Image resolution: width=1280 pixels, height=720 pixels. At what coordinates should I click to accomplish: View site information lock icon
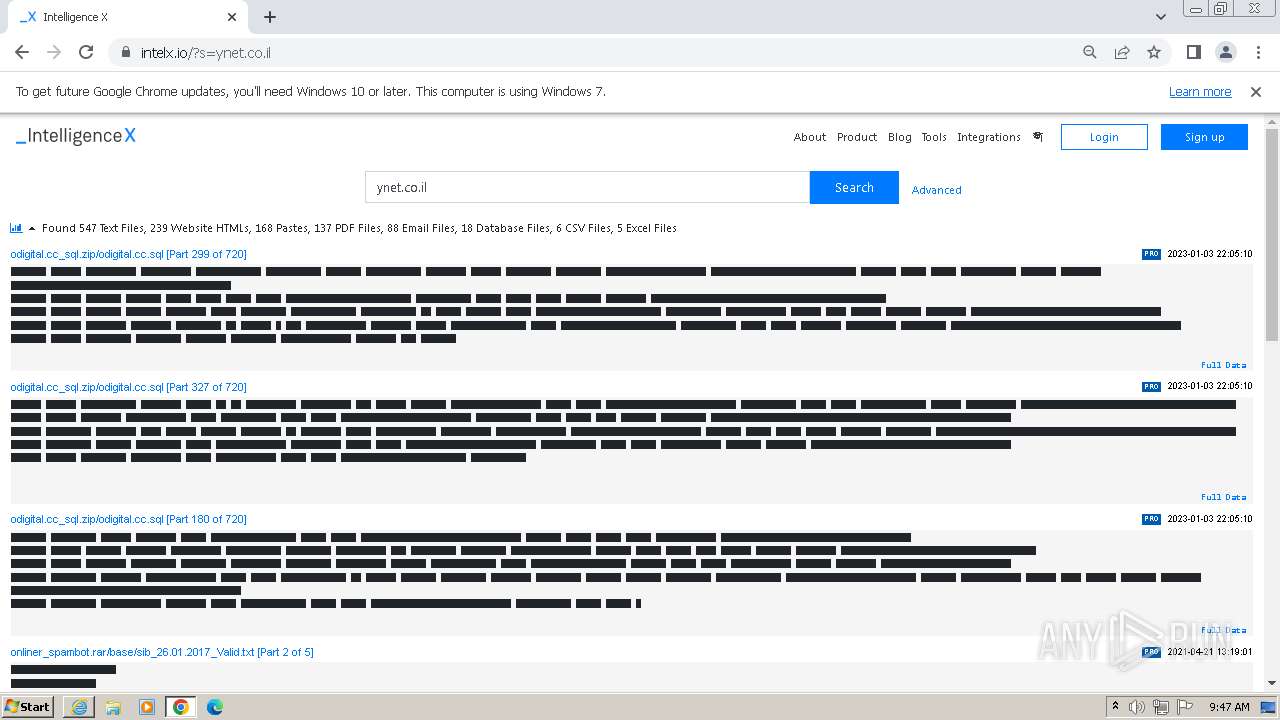click(126, 52)
